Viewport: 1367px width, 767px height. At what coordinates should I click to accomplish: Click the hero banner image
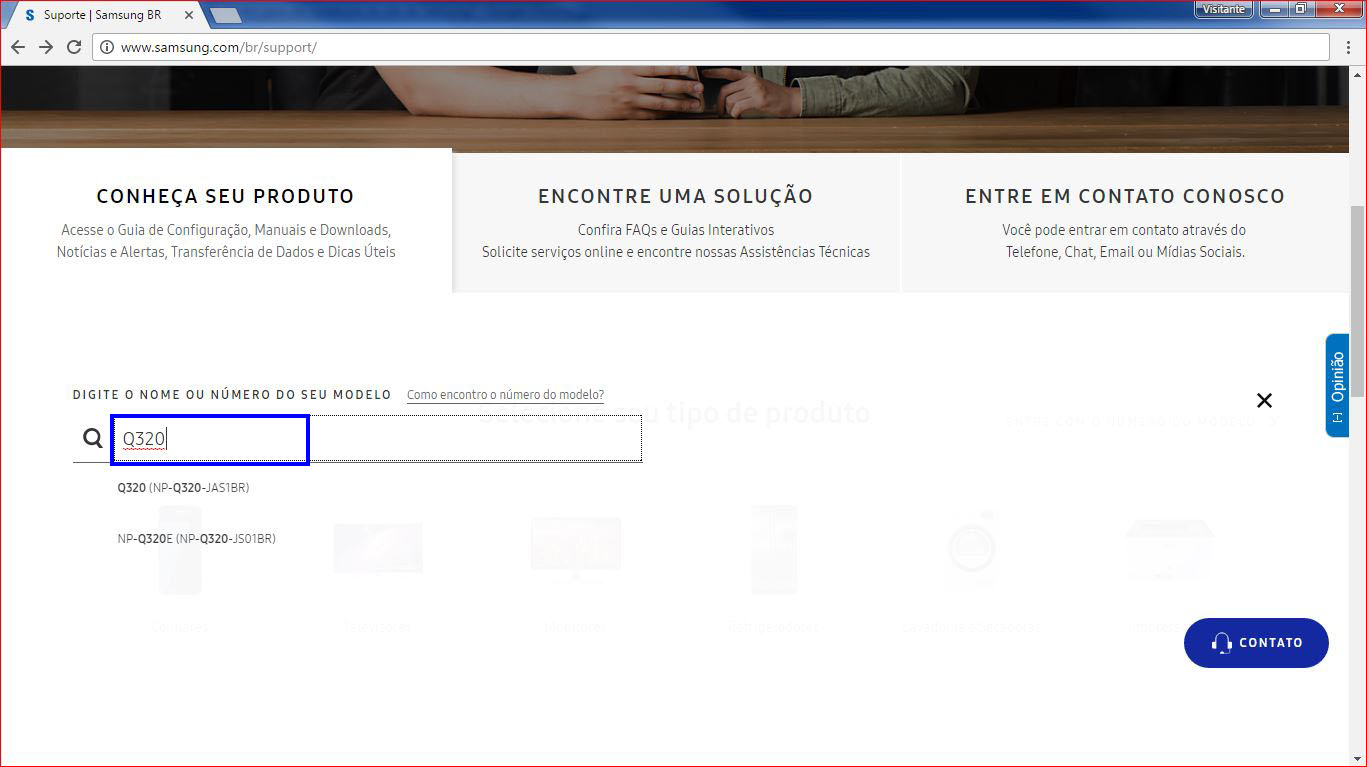[675, 108]
